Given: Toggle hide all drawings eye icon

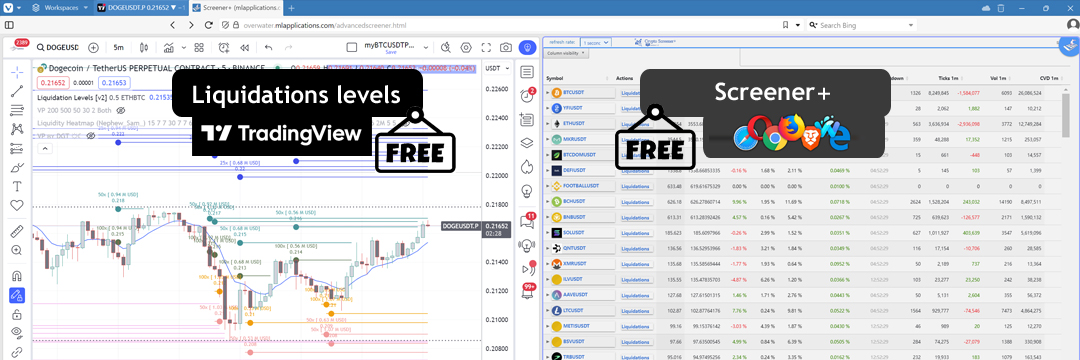Looking at the screenshot, I should (17, 333).
